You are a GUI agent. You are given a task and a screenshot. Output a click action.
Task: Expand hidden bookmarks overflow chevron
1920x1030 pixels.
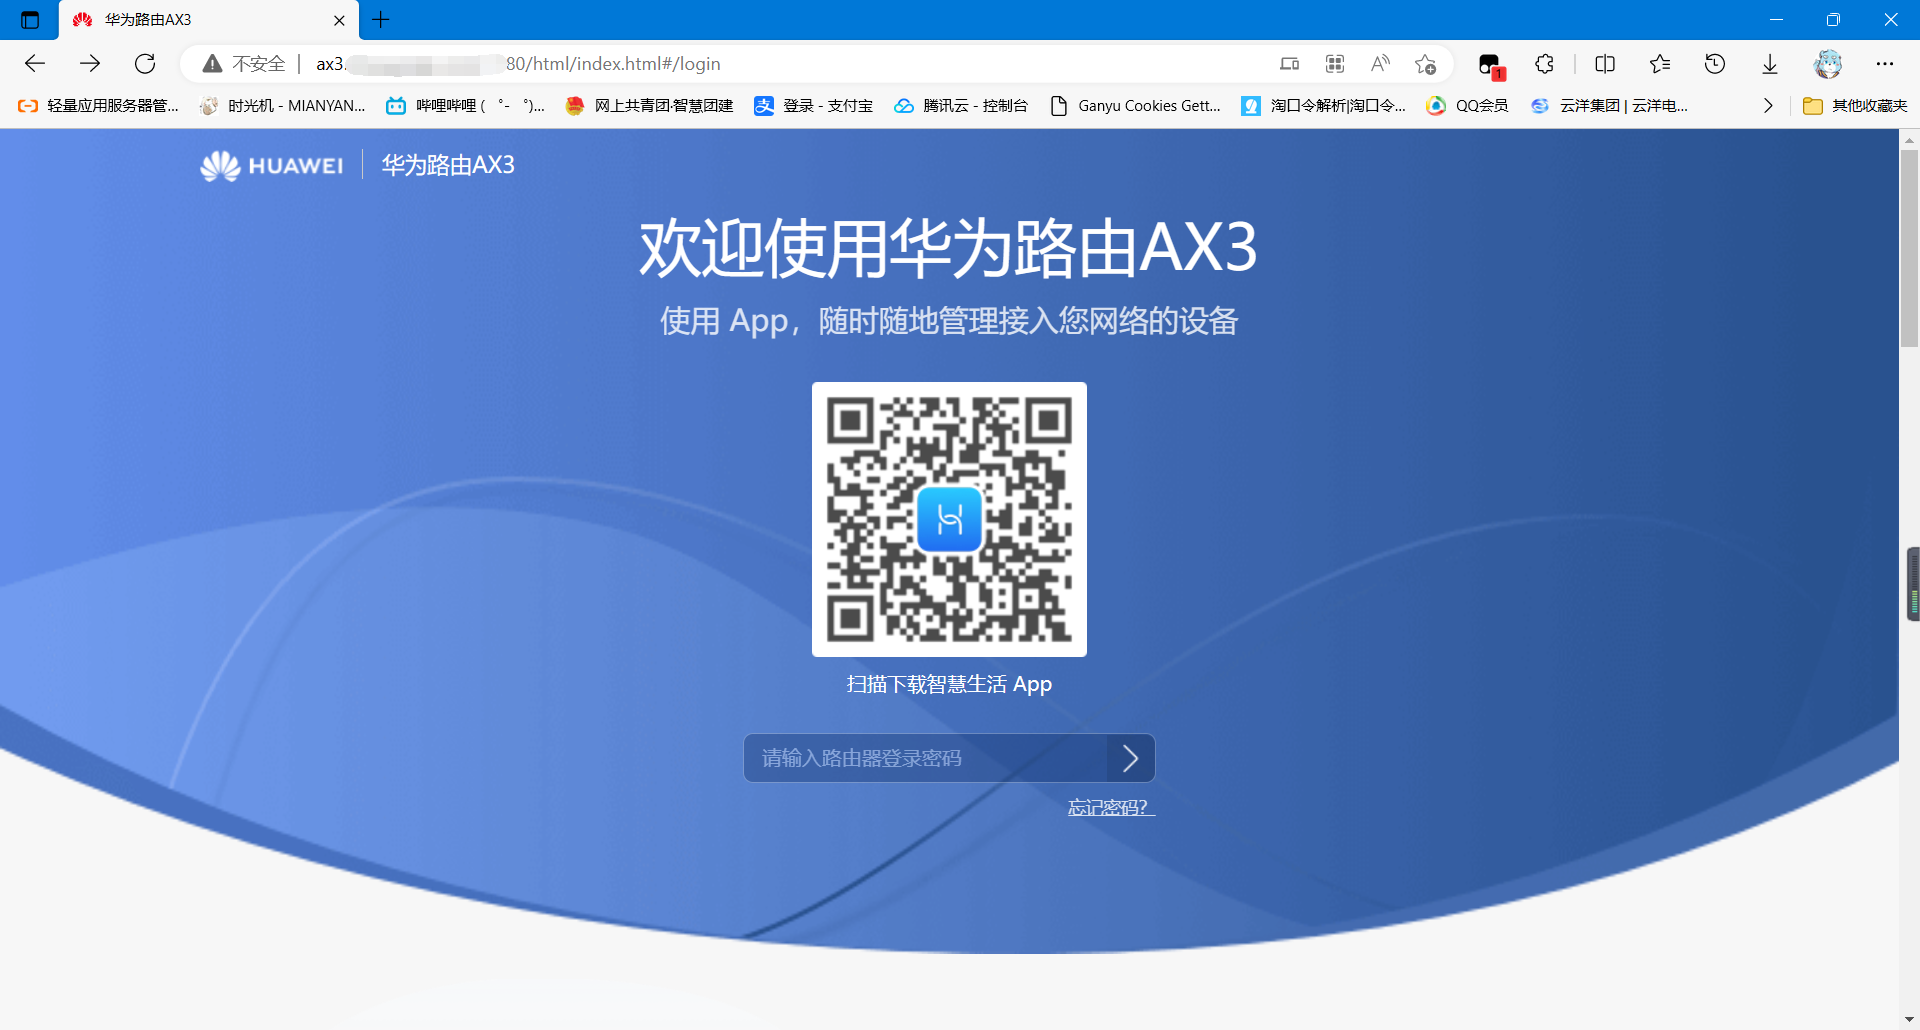pos(1768,106)
